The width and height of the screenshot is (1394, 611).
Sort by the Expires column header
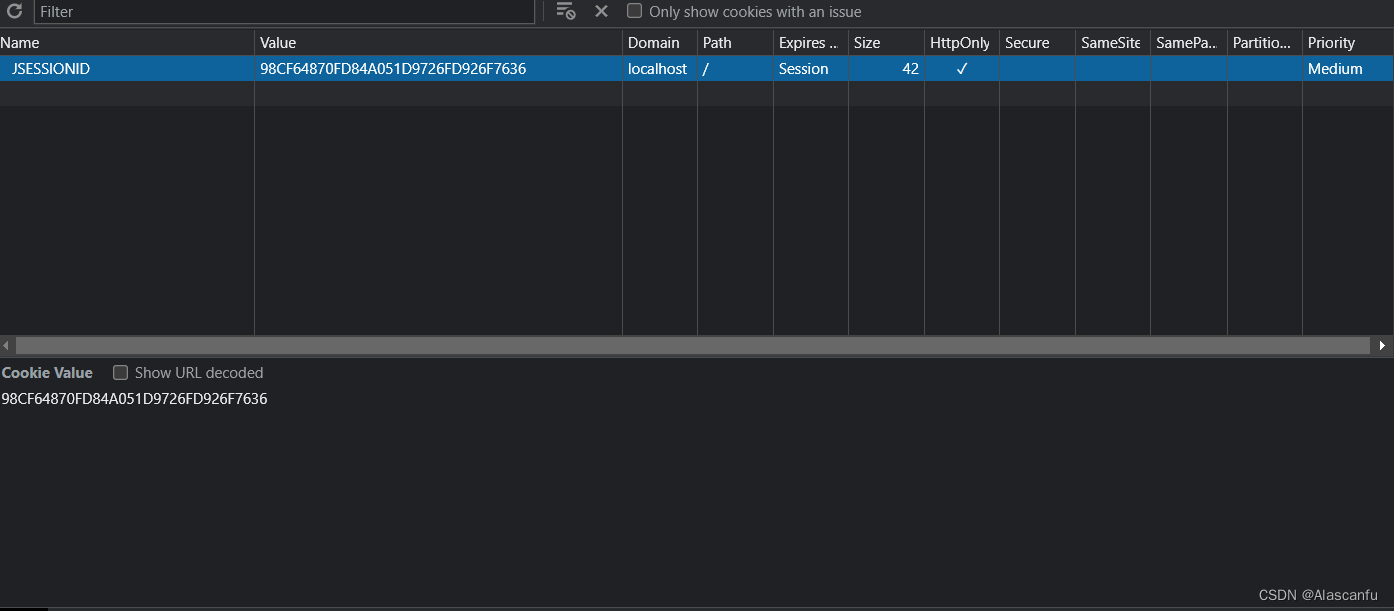click(811, 43)
